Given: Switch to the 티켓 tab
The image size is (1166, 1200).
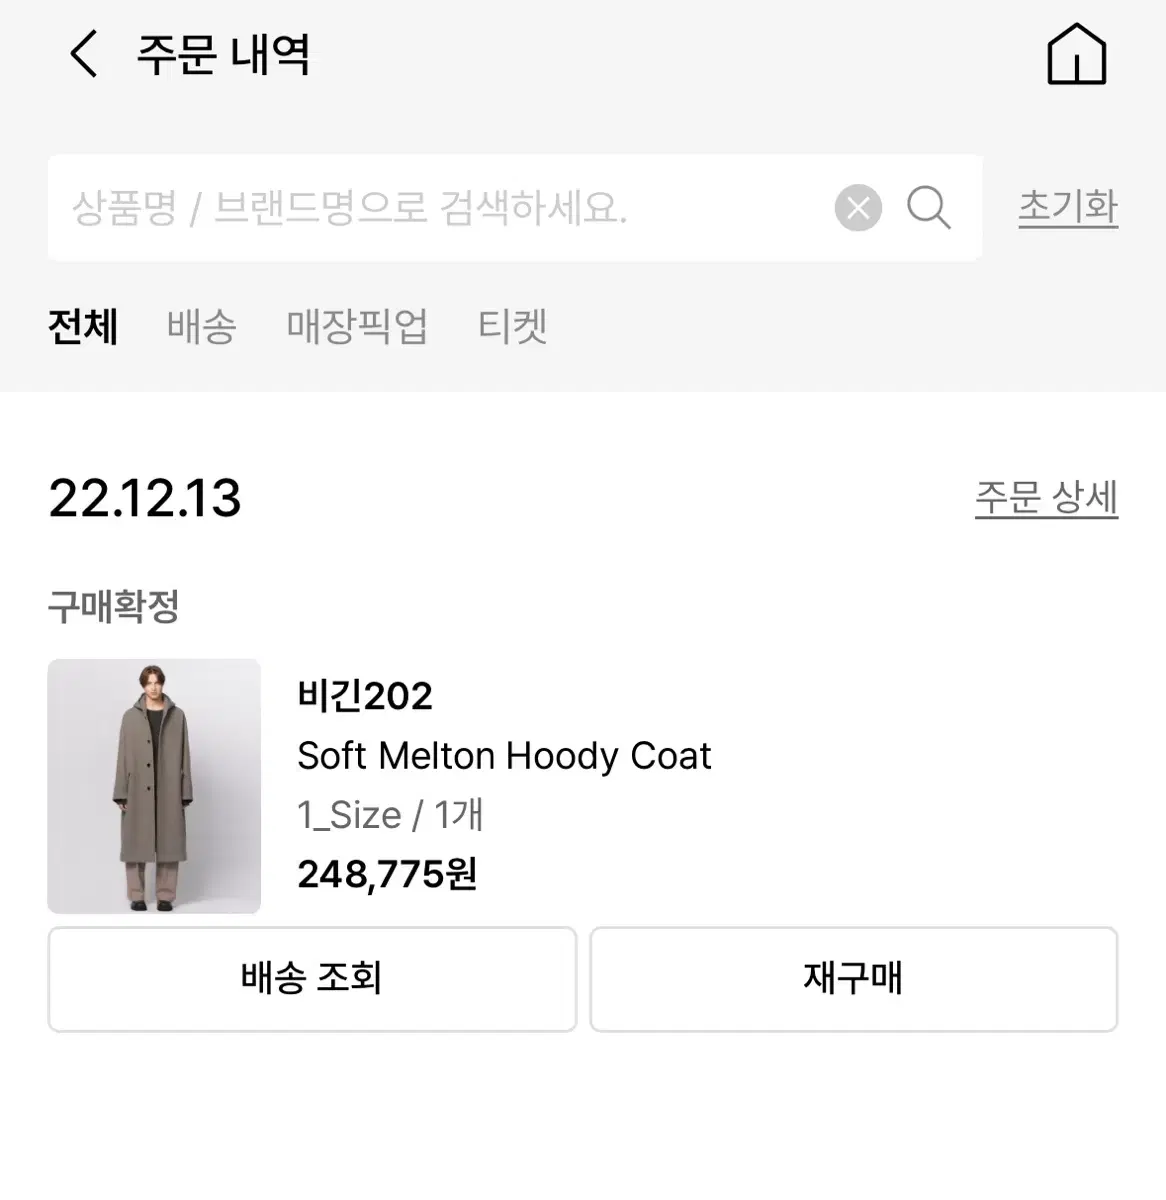Looking at the screenshot, I should point(512,327).
